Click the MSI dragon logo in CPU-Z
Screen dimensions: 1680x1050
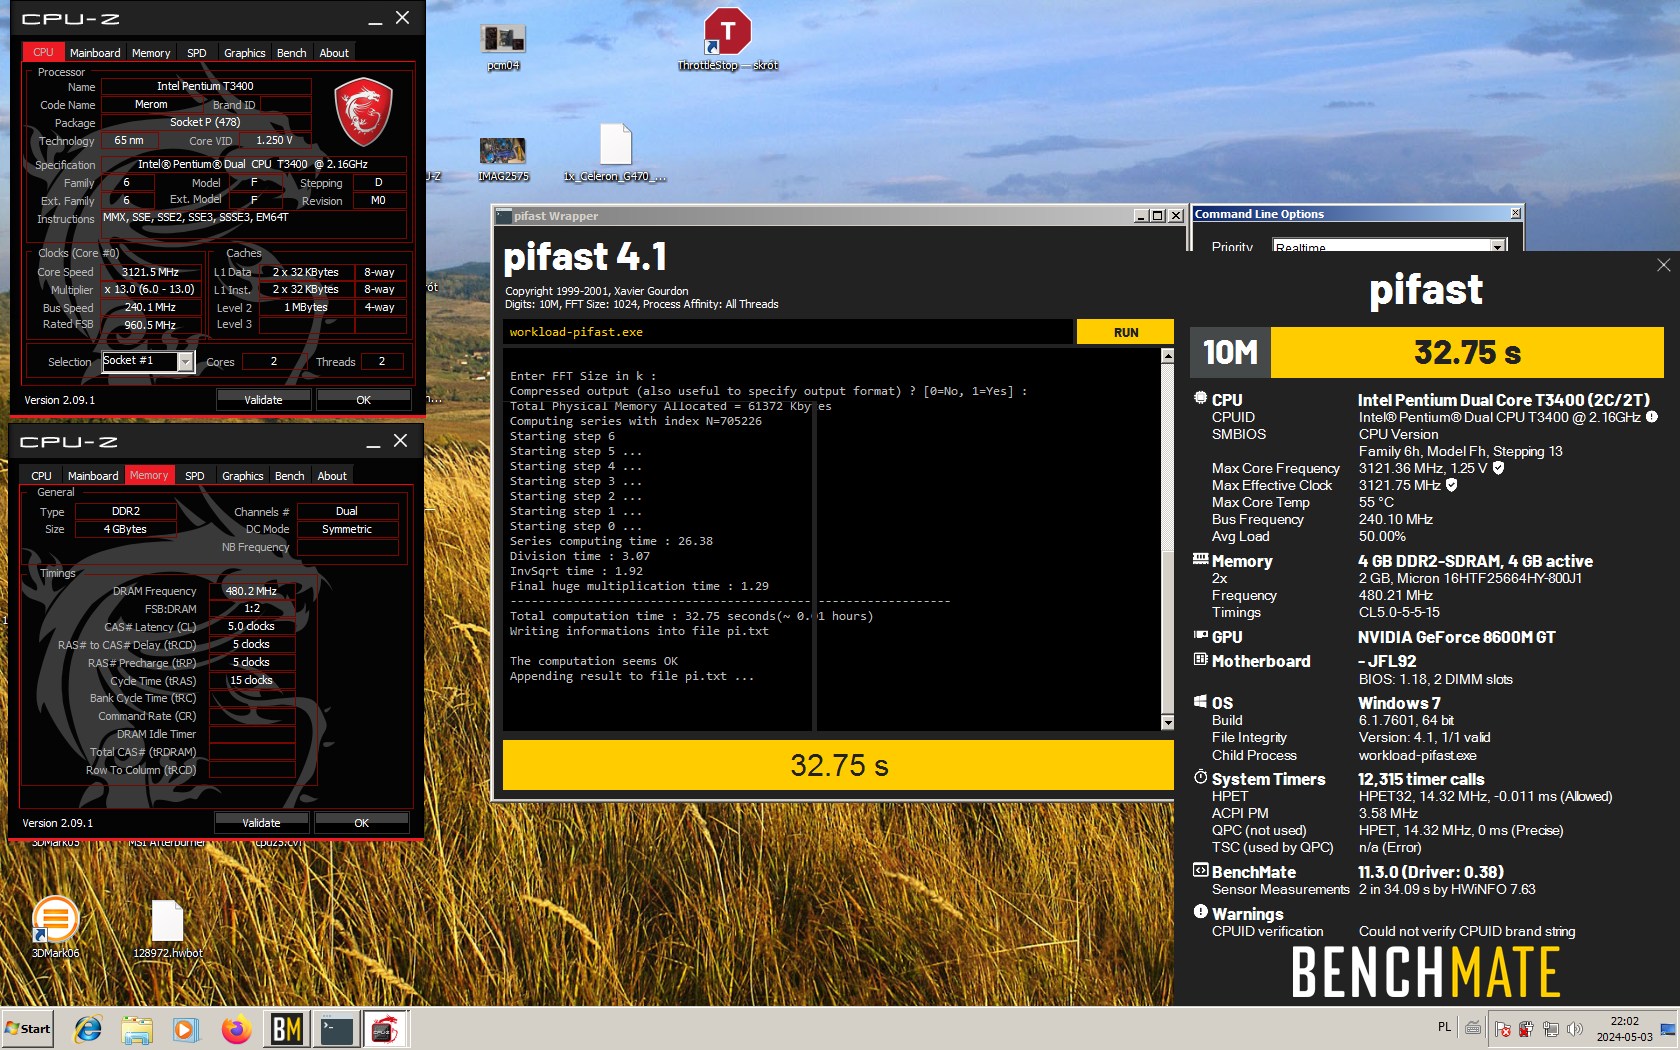pyautogui.click(x=362, y=112)
